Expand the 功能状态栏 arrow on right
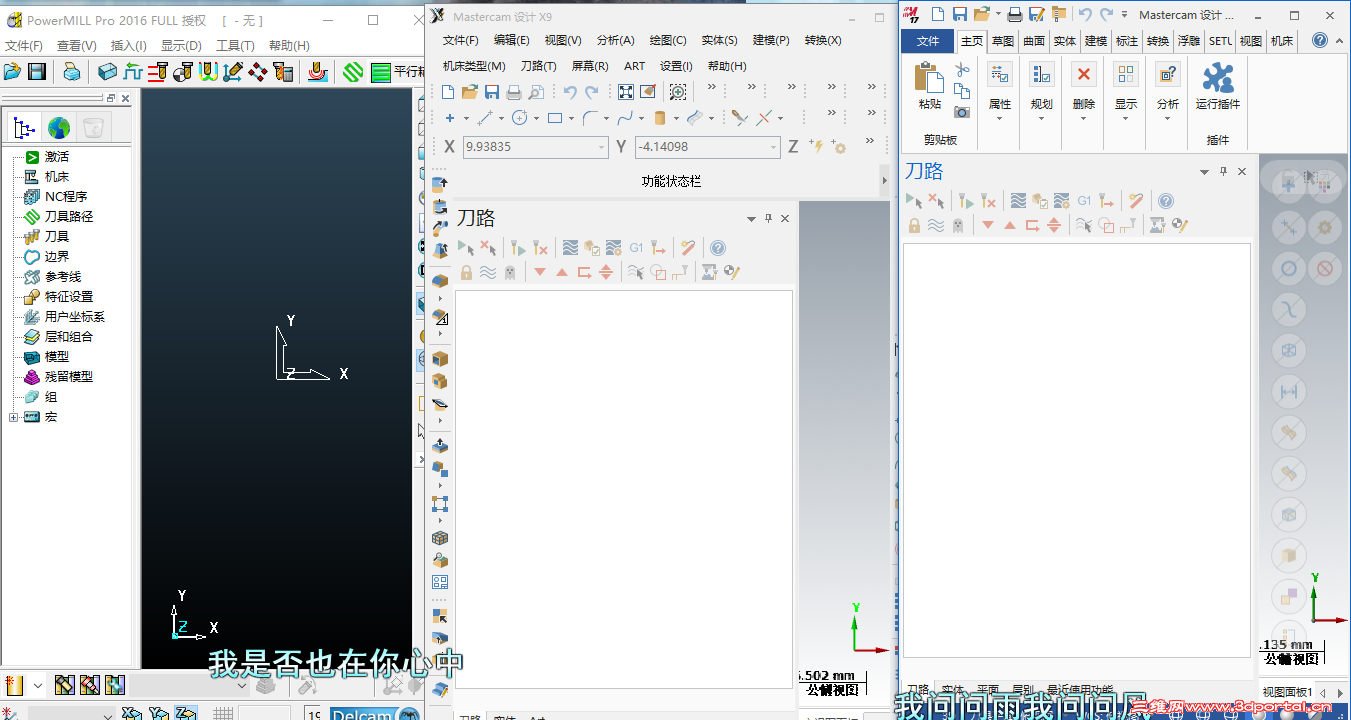1351x720 pixels. 884,181
